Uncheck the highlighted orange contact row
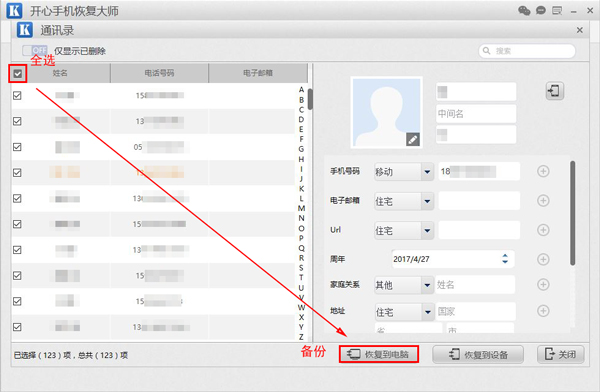 click(17, 173)
